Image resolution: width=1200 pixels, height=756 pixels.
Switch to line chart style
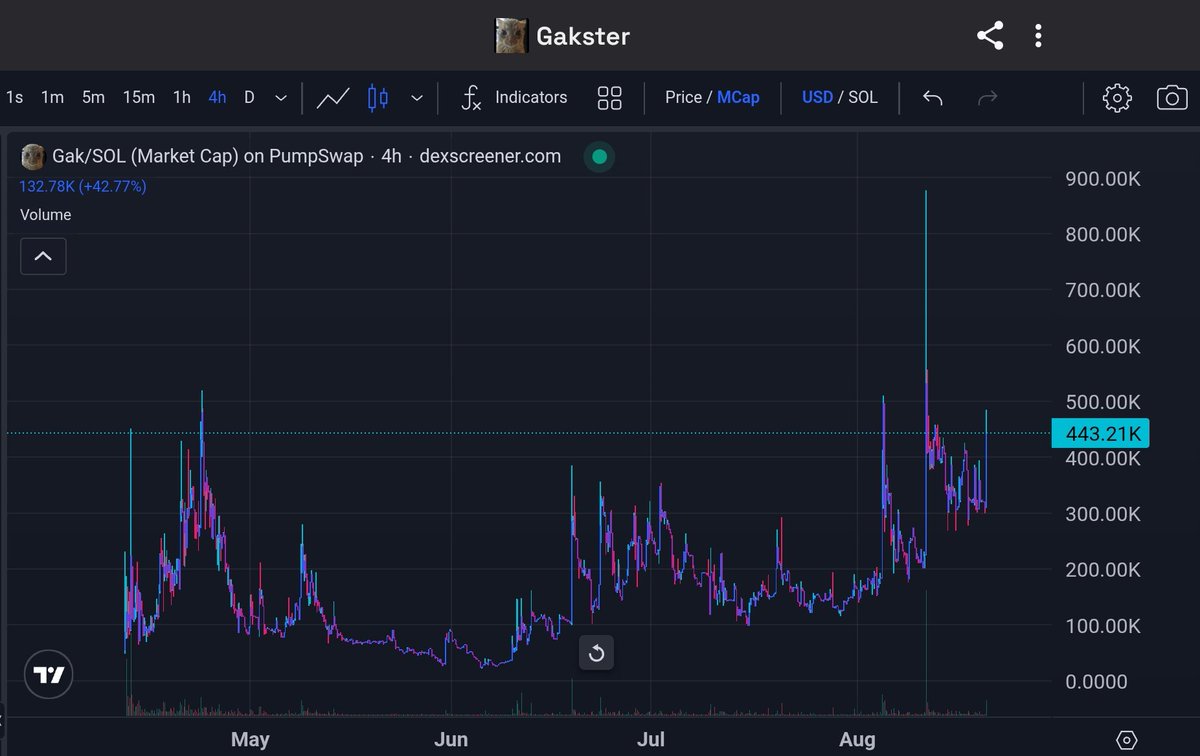(x=333, y=98)
